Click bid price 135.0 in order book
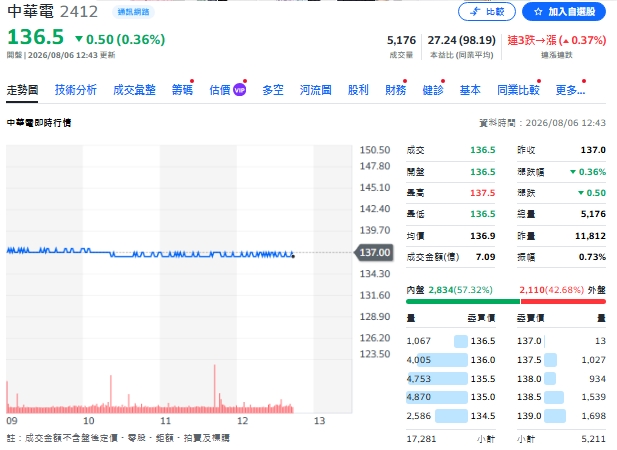Screen dimensions: 617x450 [483, 397]
